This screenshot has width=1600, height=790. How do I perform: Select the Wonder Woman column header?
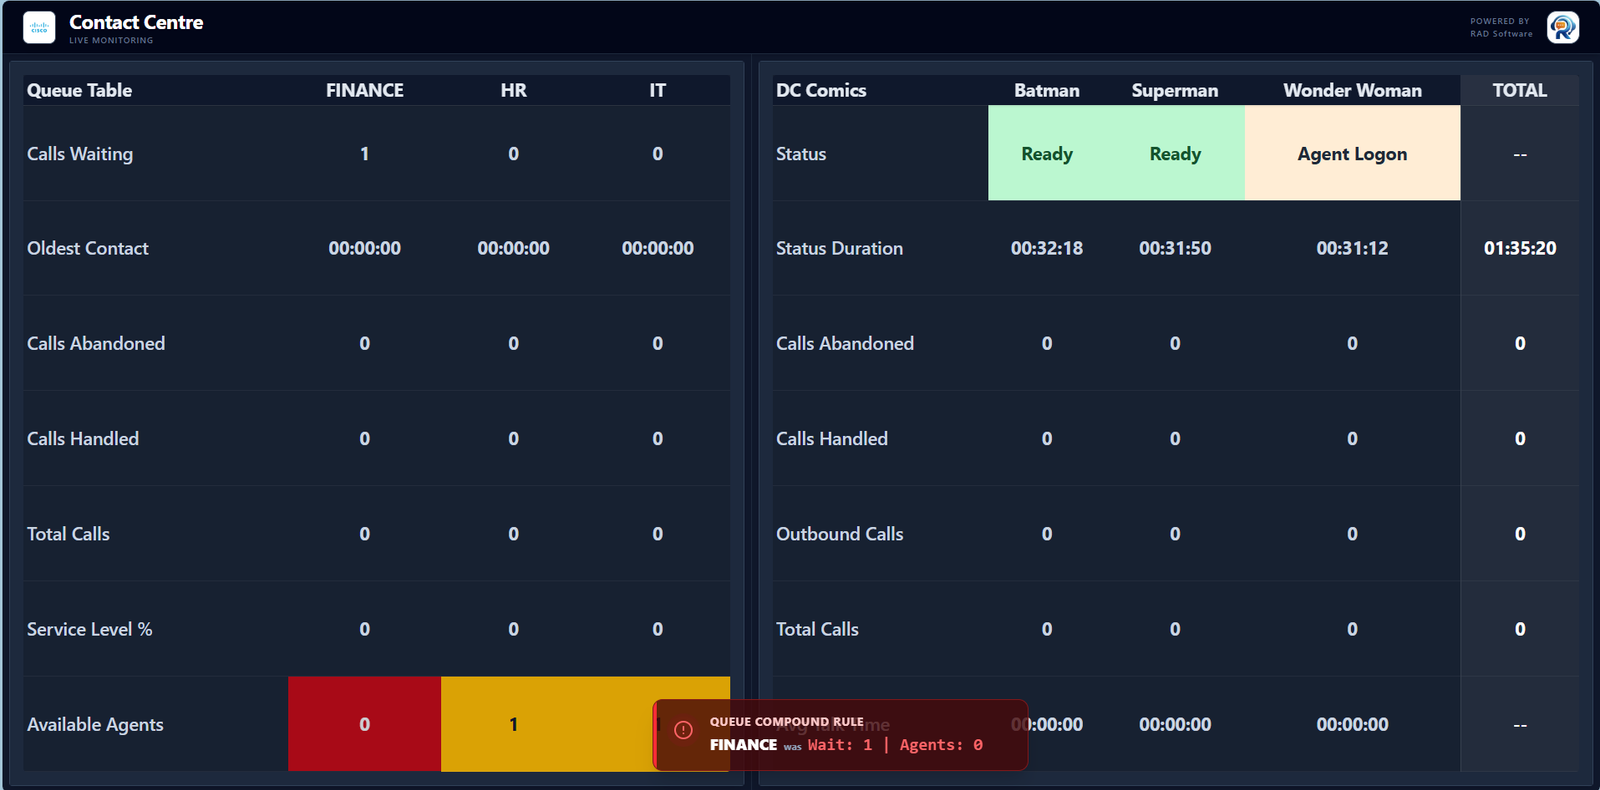point(1352,90)
